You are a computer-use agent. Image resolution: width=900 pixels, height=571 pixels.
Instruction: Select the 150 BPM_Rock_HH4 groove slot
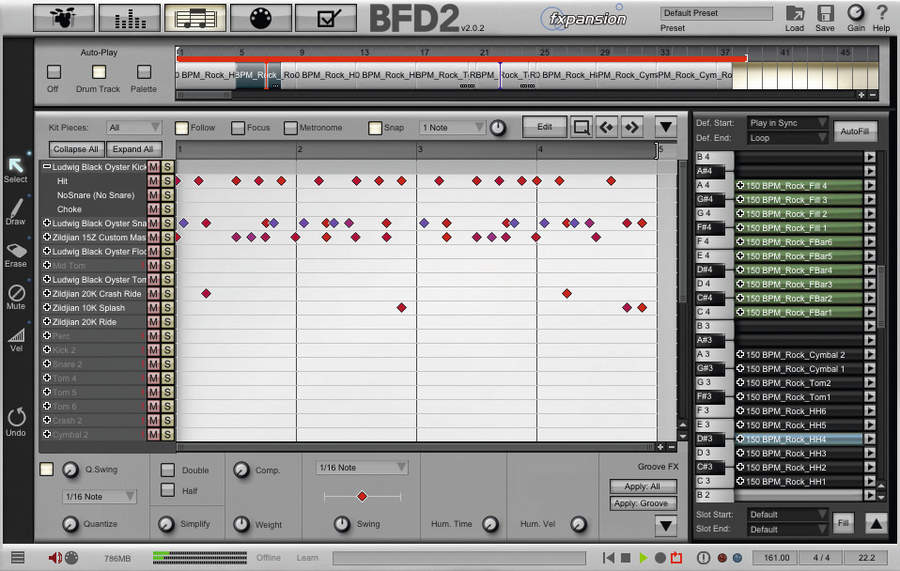tap(799, 439)
